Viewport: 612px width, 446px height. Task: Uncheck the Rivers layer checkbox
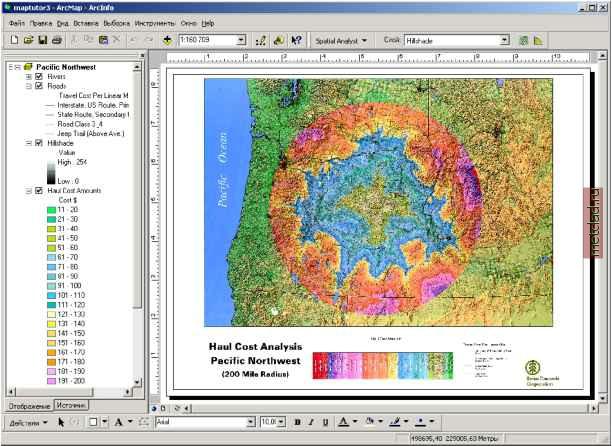(x=39, y=76)
